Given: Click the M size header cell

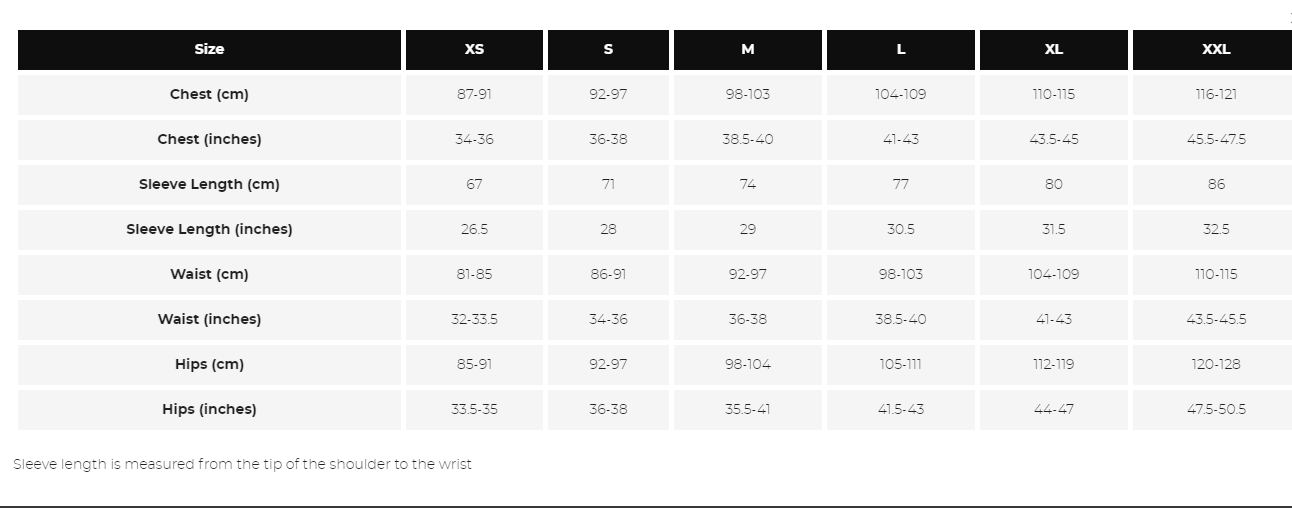Looking at the screenshot, I should [748, 49].
